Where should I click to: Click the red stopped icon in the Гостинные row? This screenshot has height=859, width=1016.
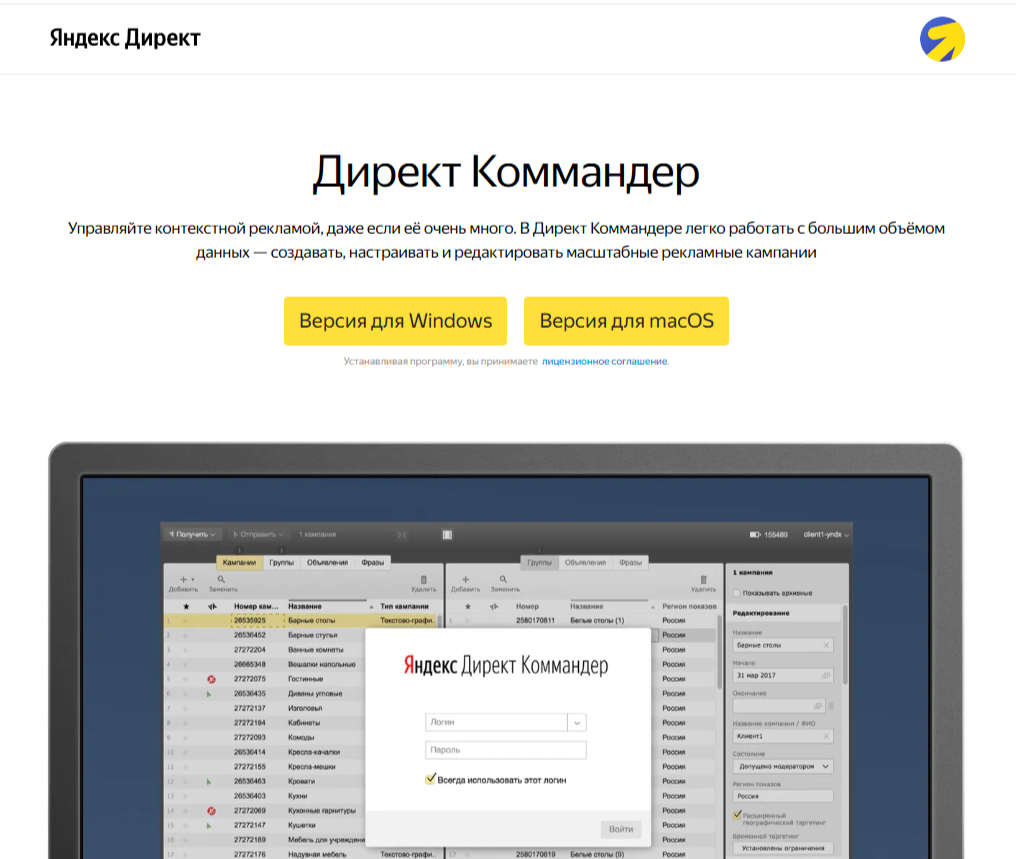[211, 679]
